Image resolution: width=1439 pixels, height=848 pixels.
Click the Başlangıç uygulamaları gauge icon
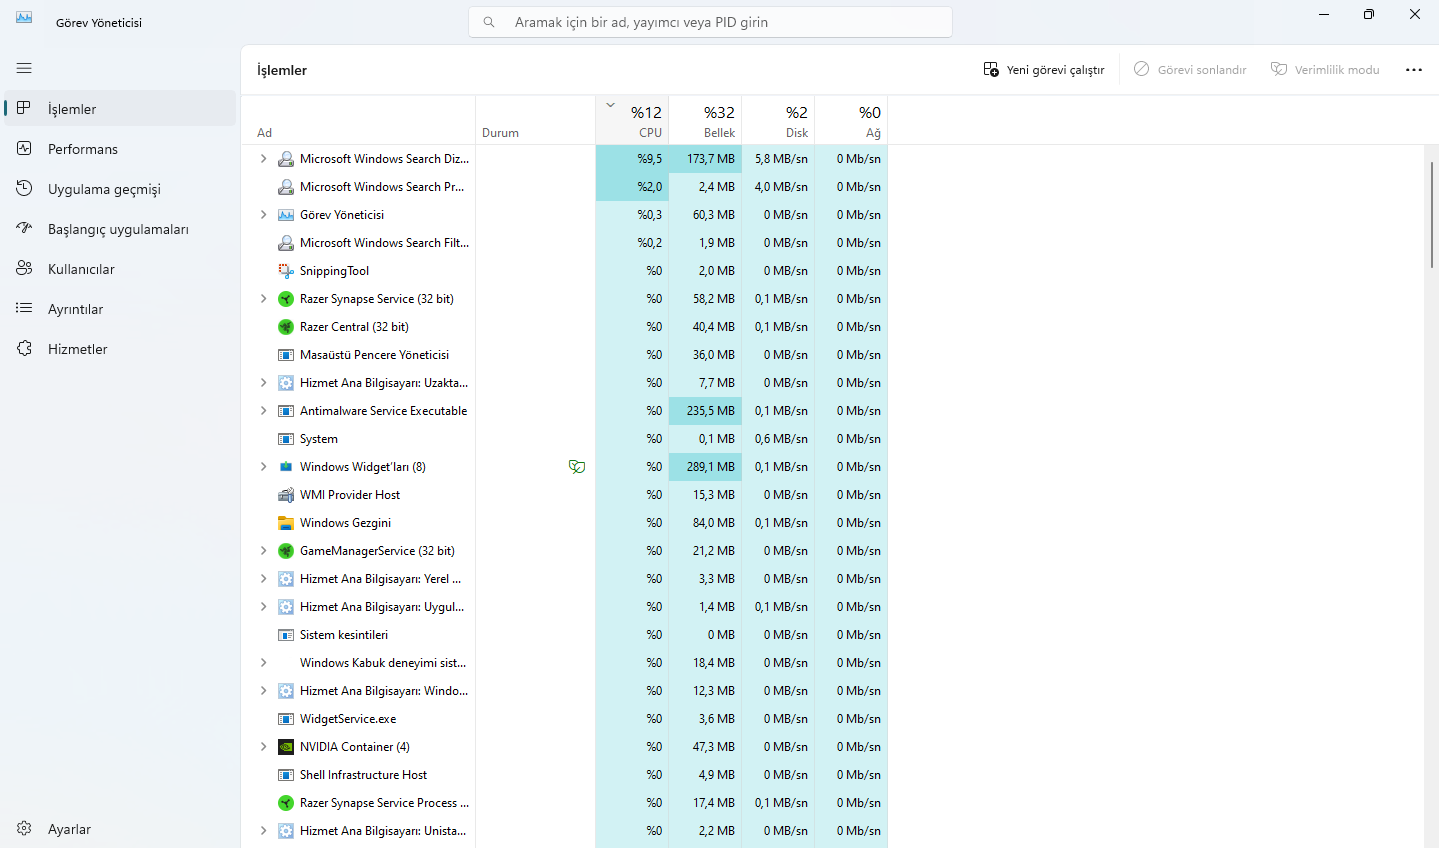click(24, 228)
